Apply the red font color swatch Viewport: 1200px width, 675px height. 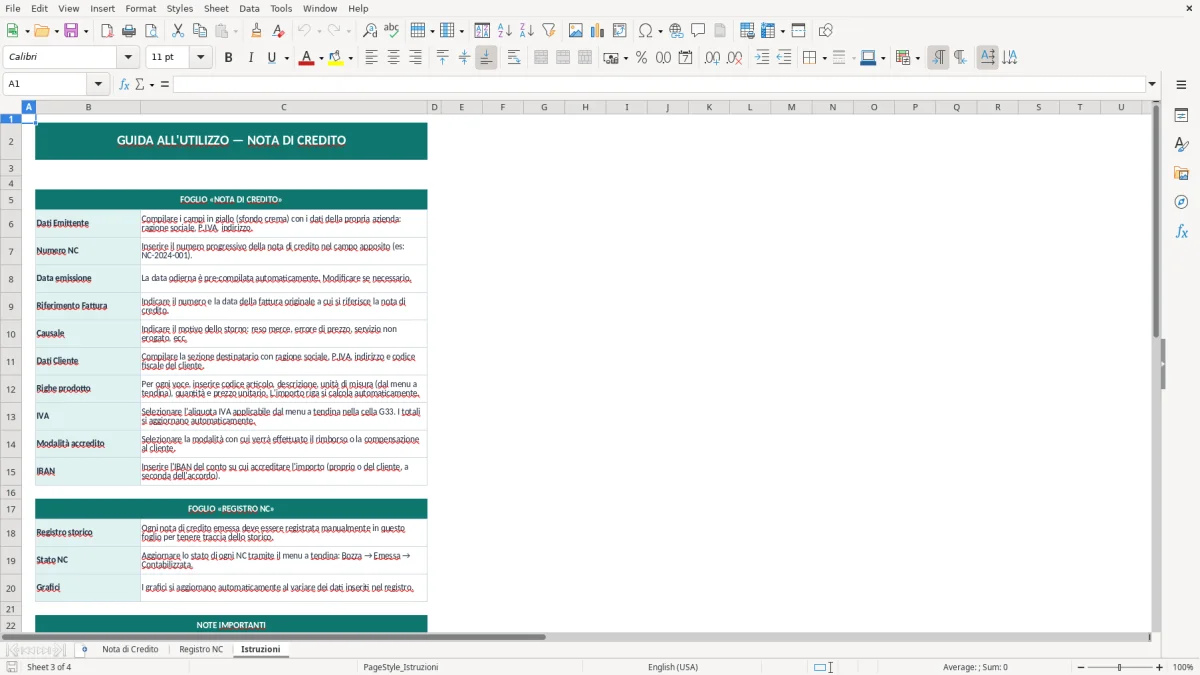tap(305, 58)
